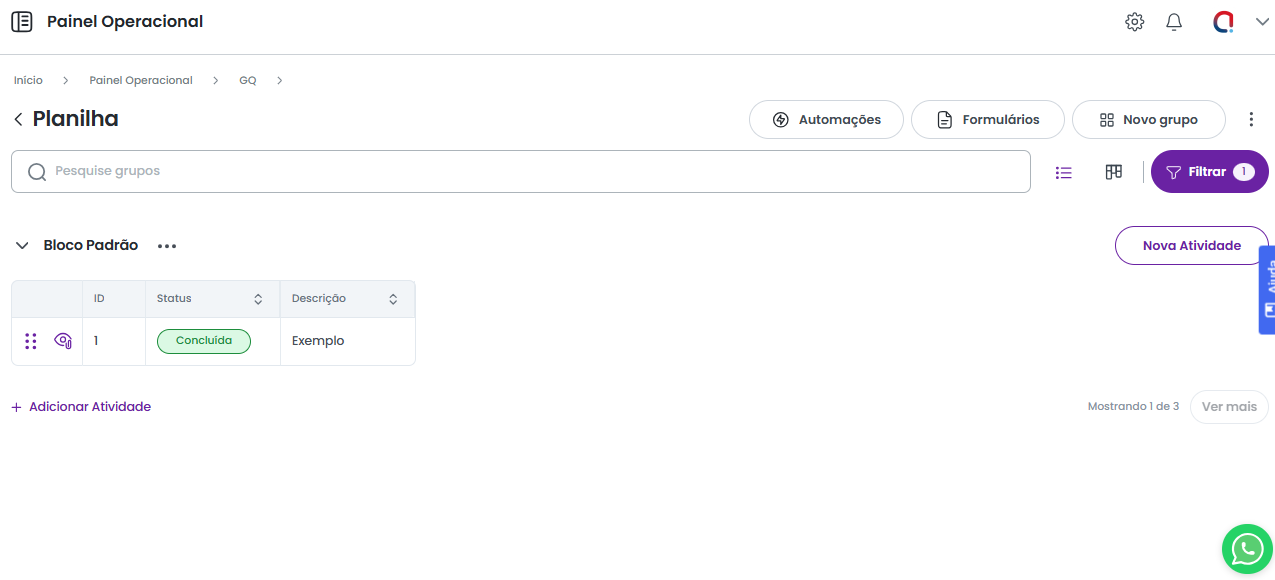The image size is (1275, 580).
Task: Open the three-dot menu beside Novo grupo
Action: [x=1251, y=120]
